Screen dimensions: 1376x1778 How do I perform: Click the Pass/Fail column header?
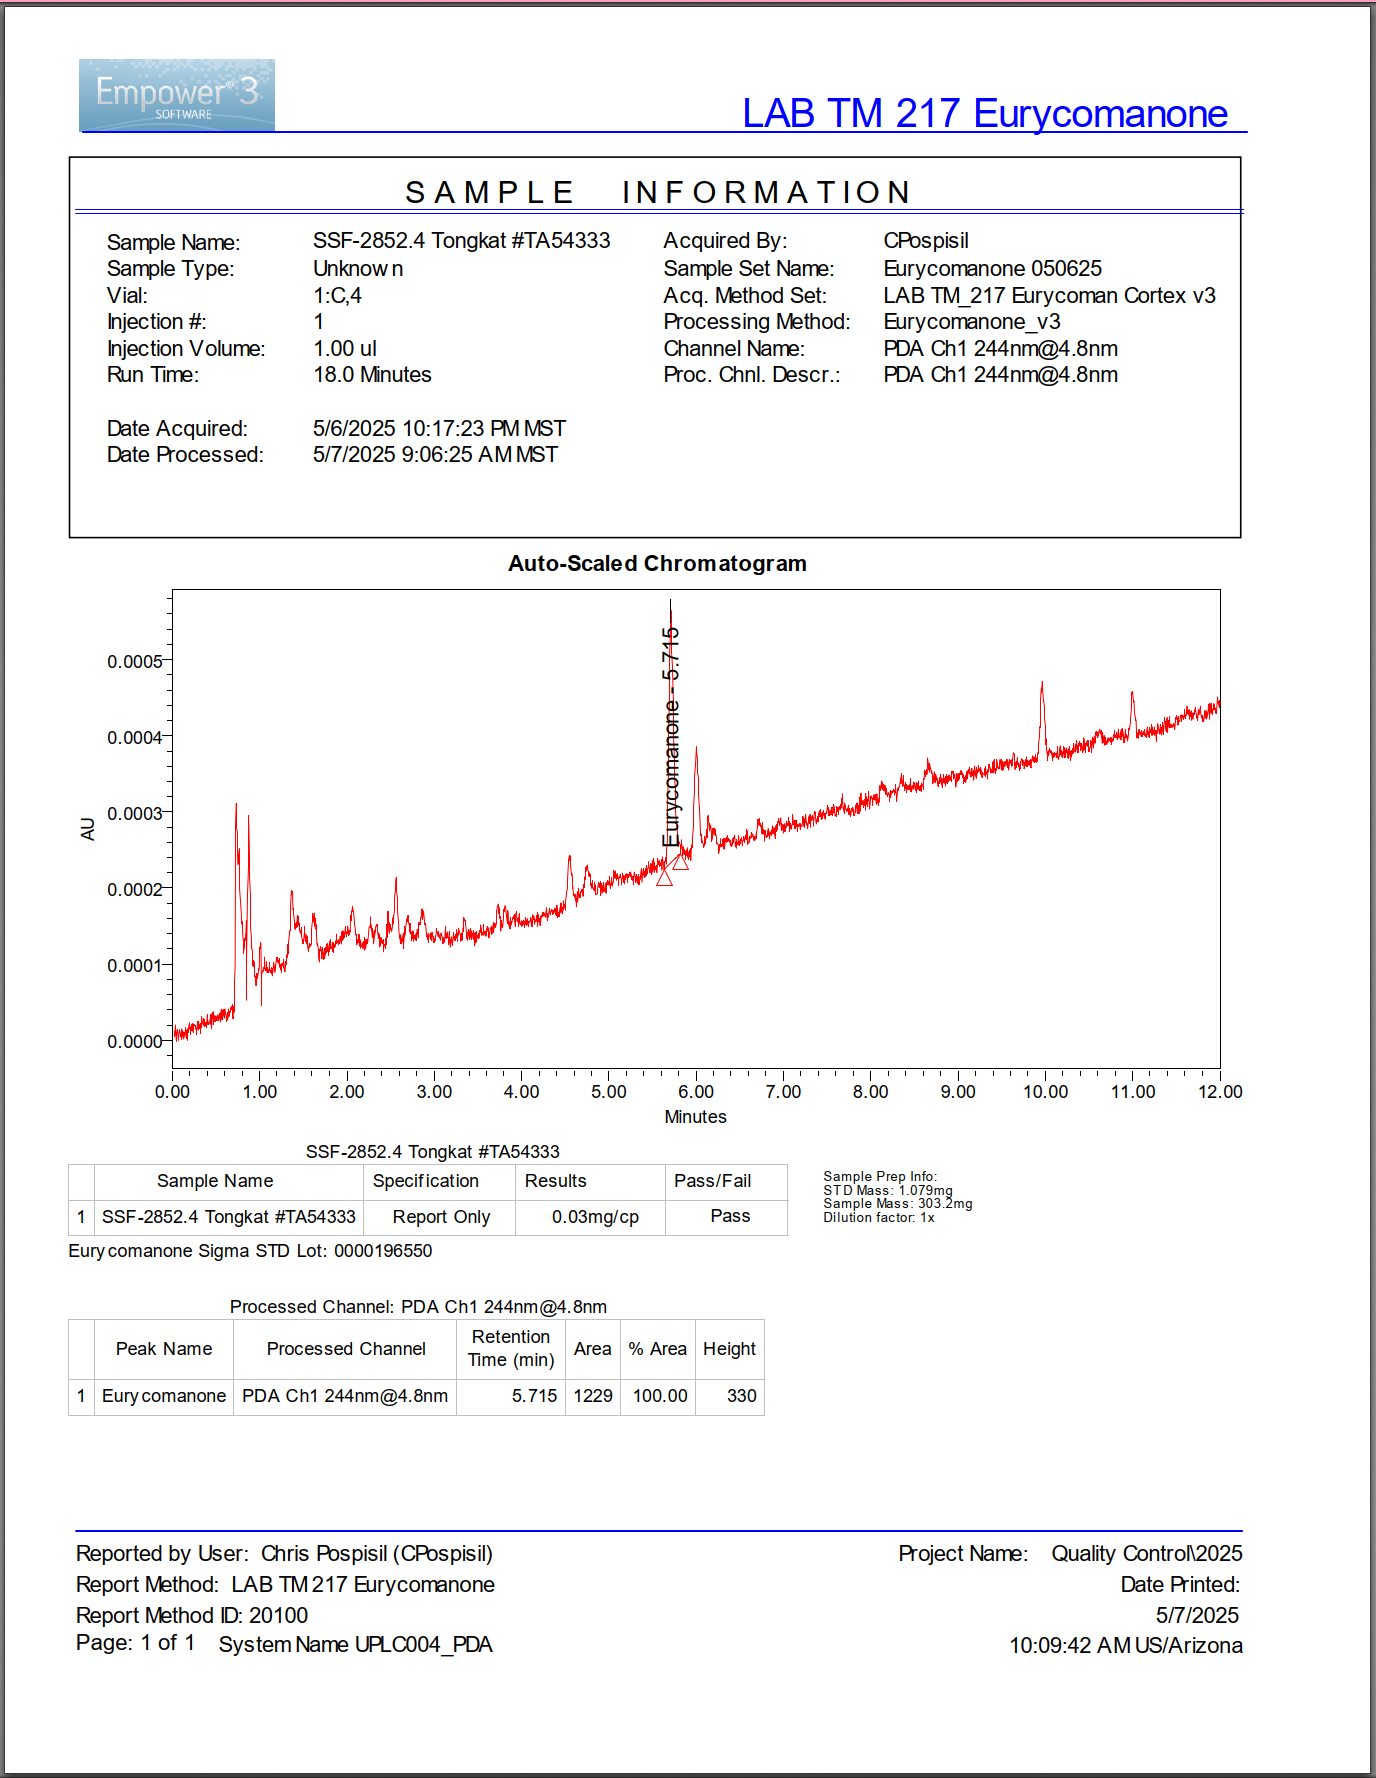[x=712, y=1181]
